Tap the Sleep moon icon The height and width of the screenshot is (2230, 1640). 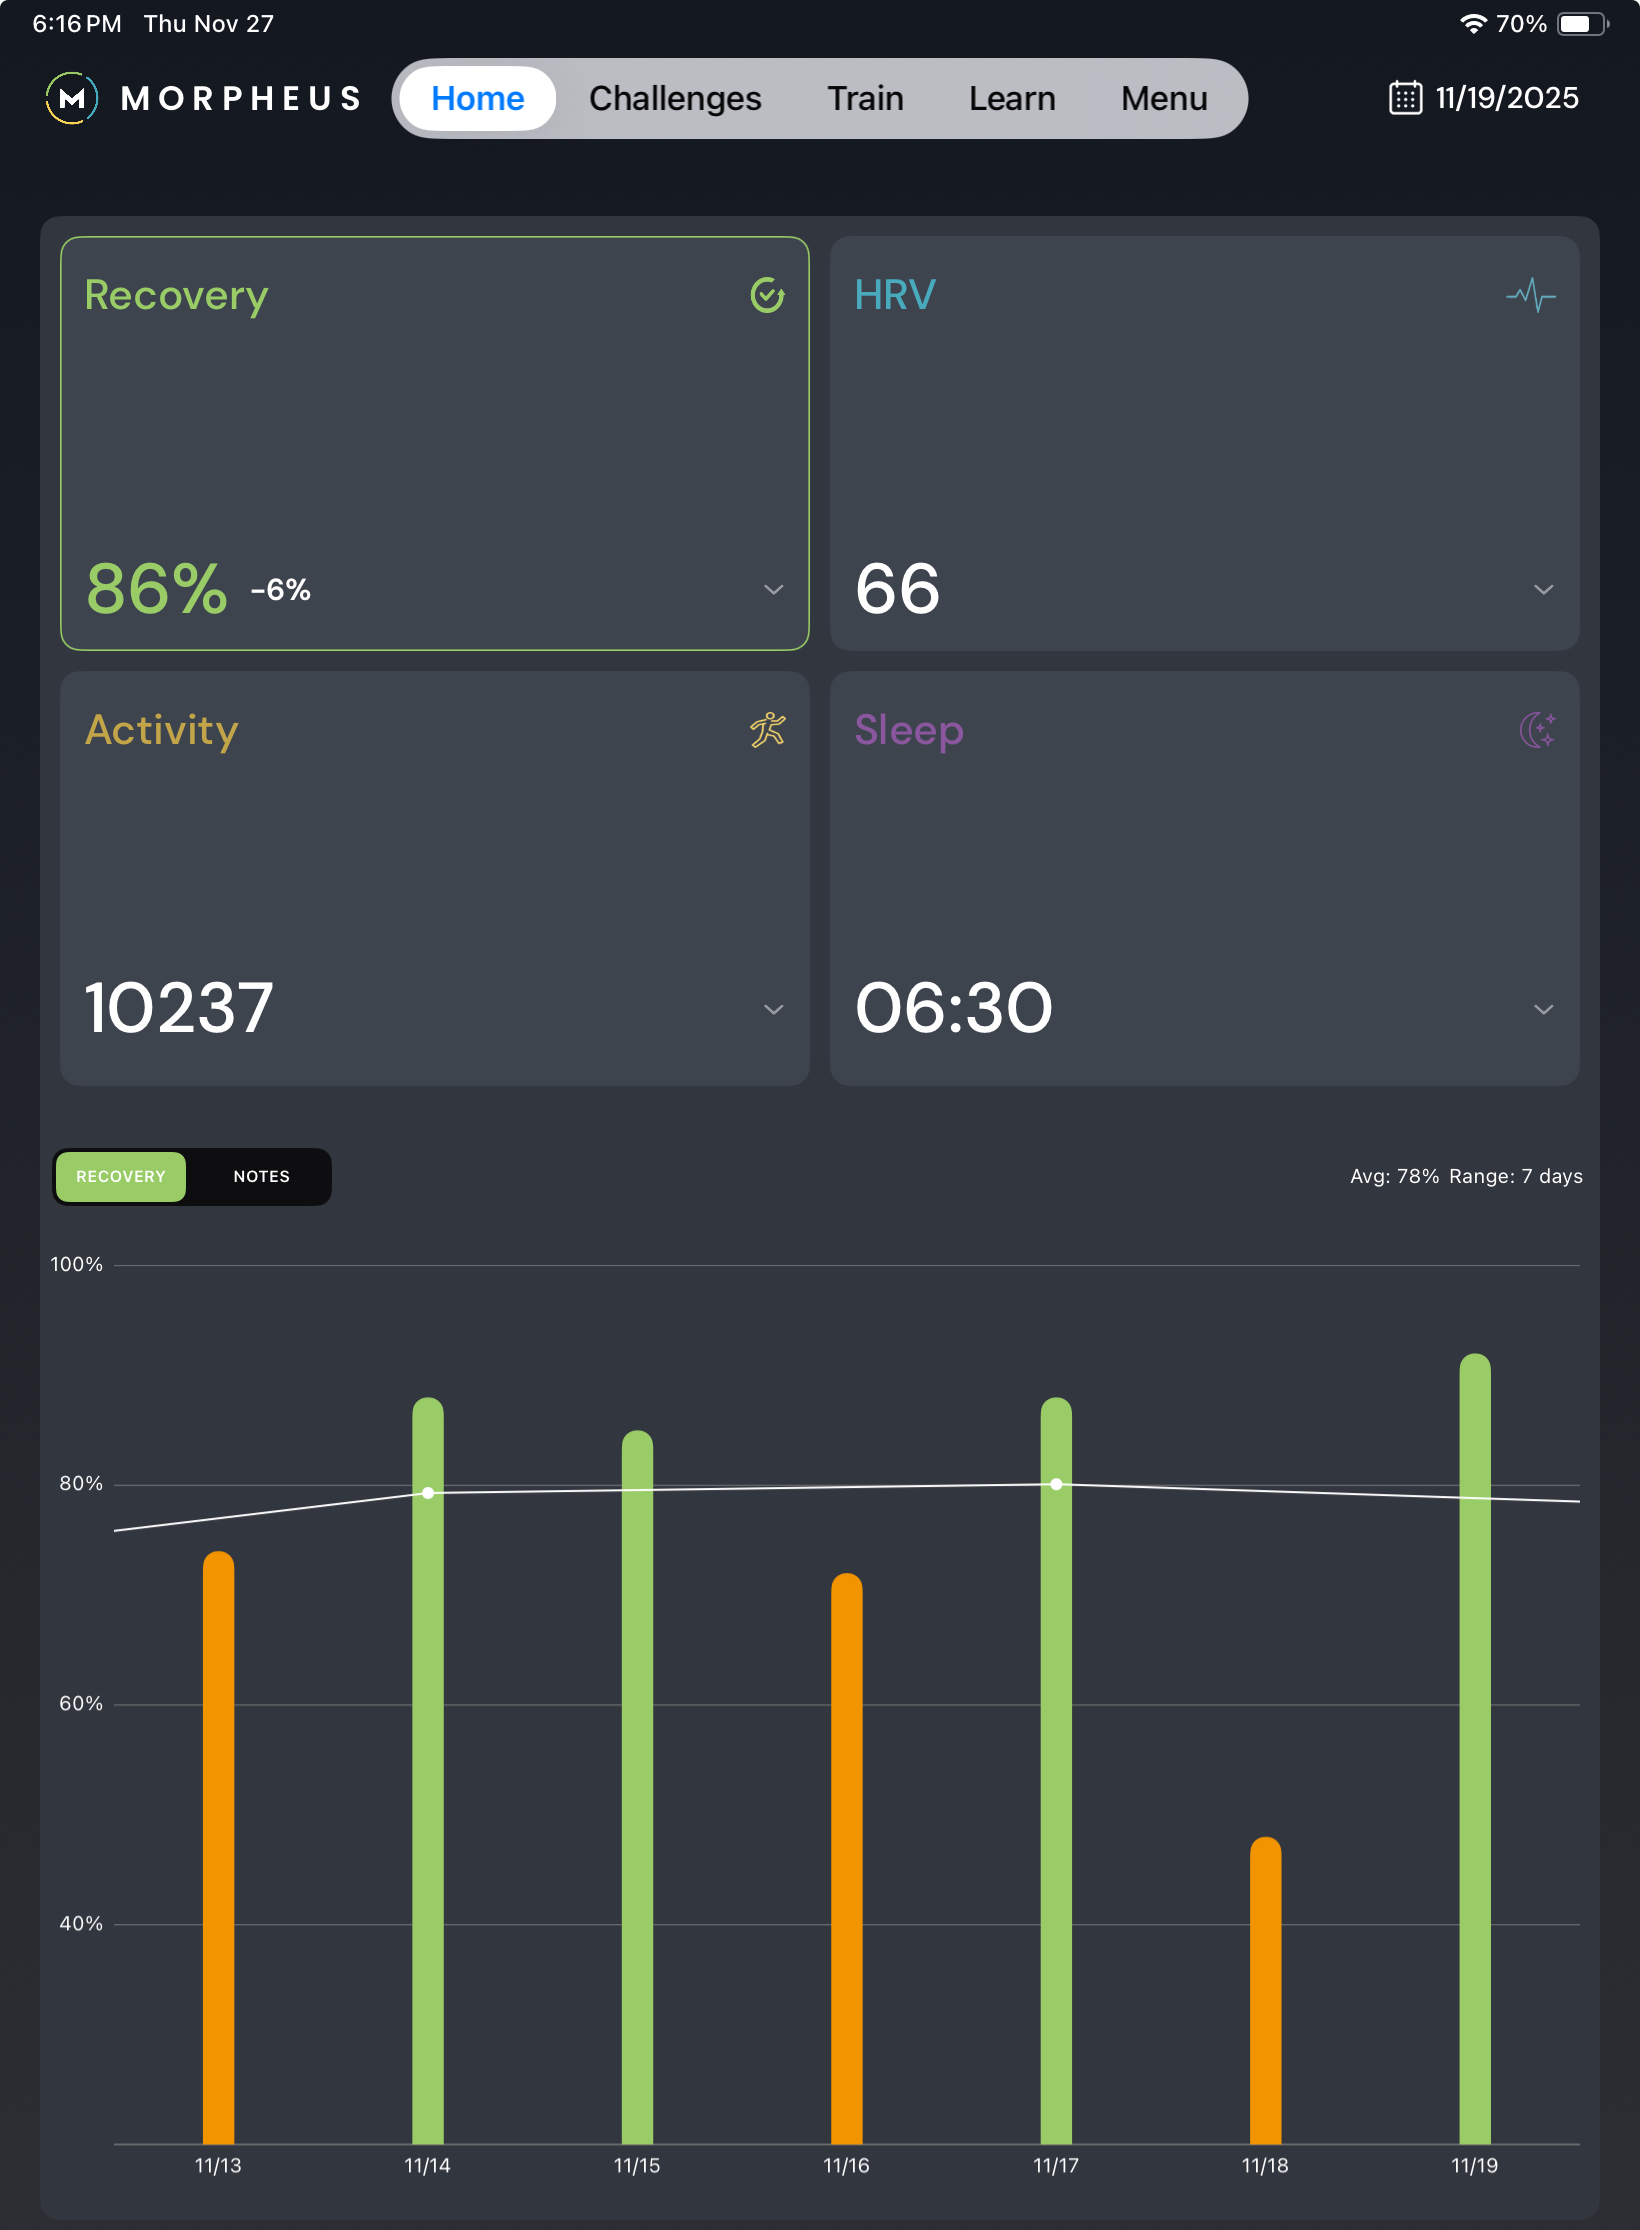[1537, 730]
